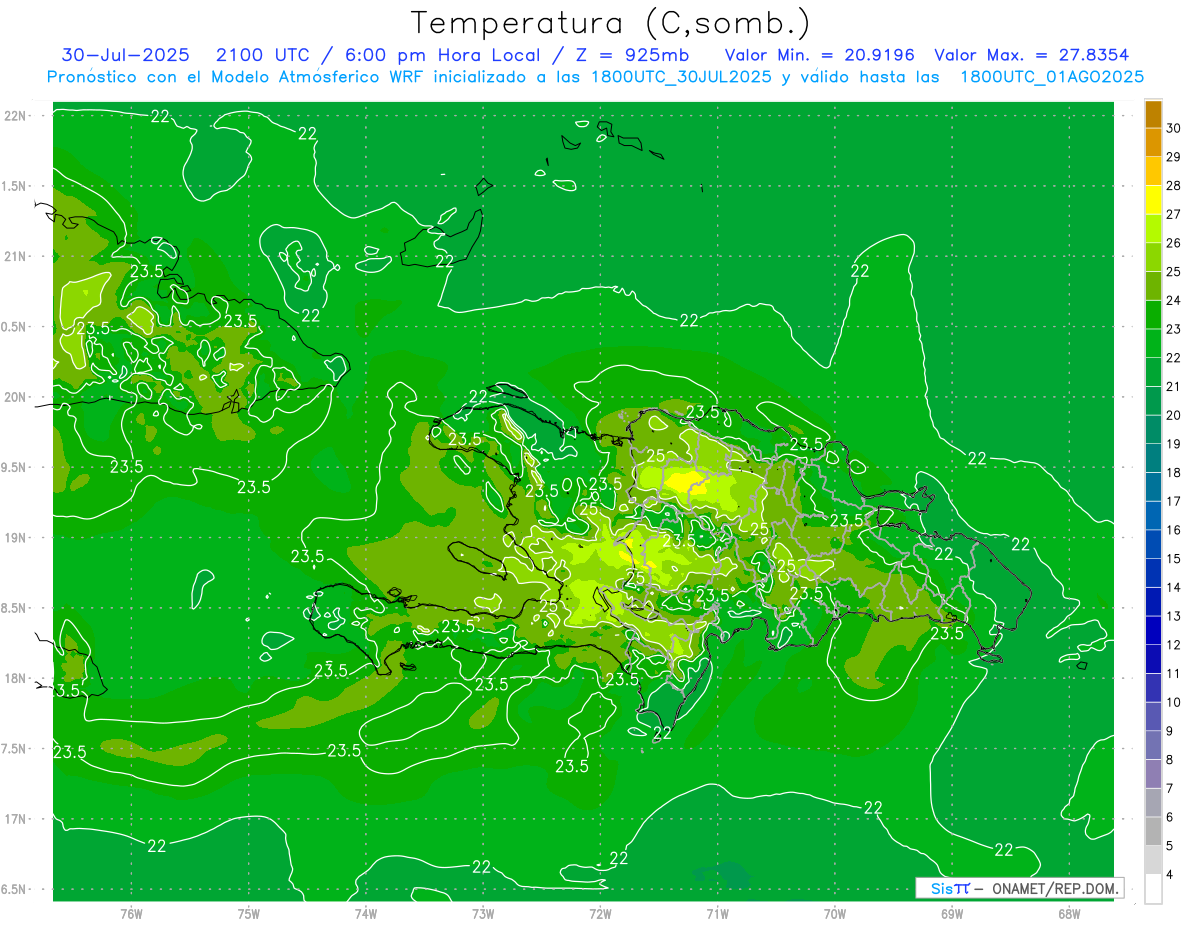Click colorbar label "30"
1200x927 pixels.
click(x=1174, y=128)
